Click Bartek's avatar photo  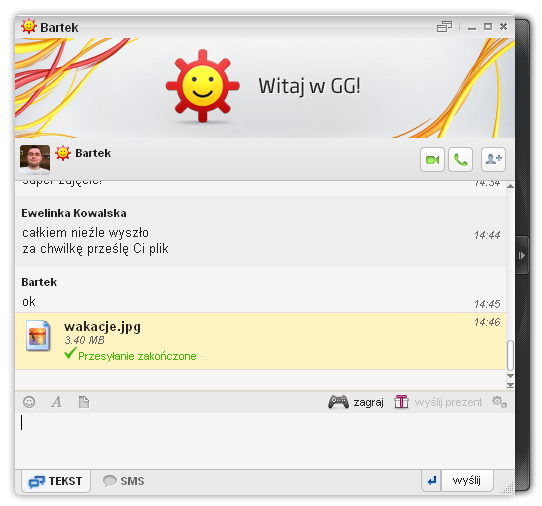point(35,160)
